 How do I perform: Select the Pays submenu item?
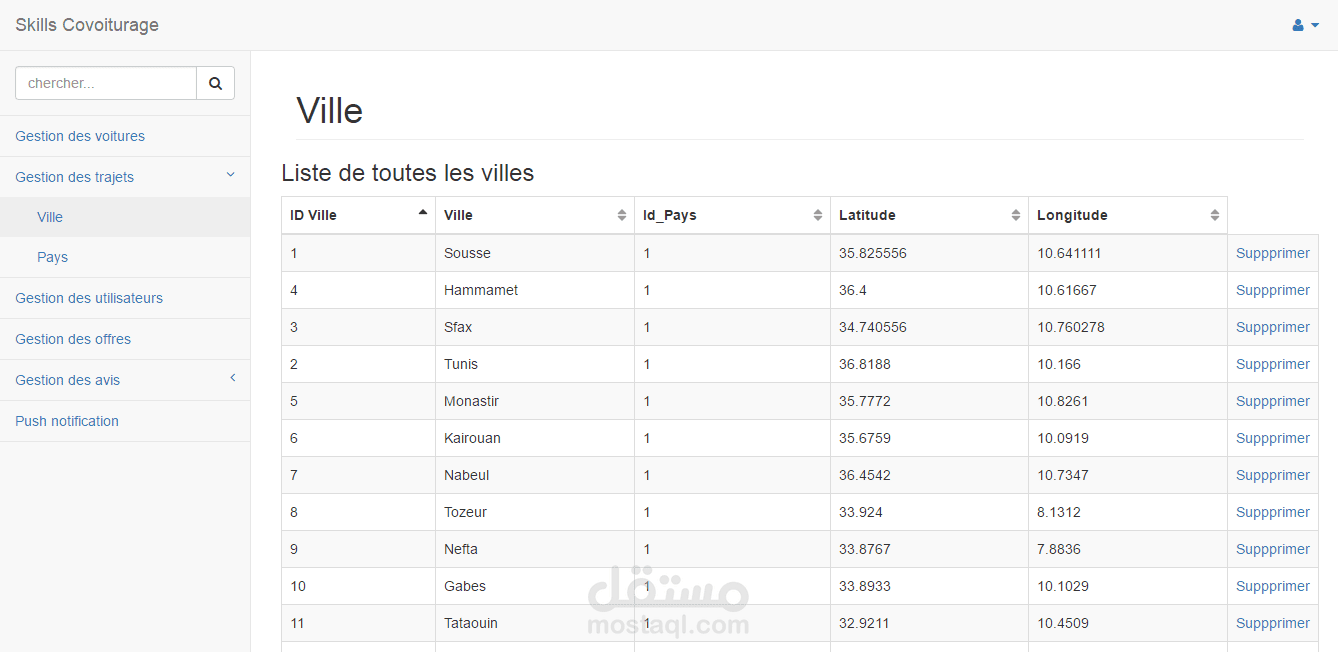coord(53,257)
